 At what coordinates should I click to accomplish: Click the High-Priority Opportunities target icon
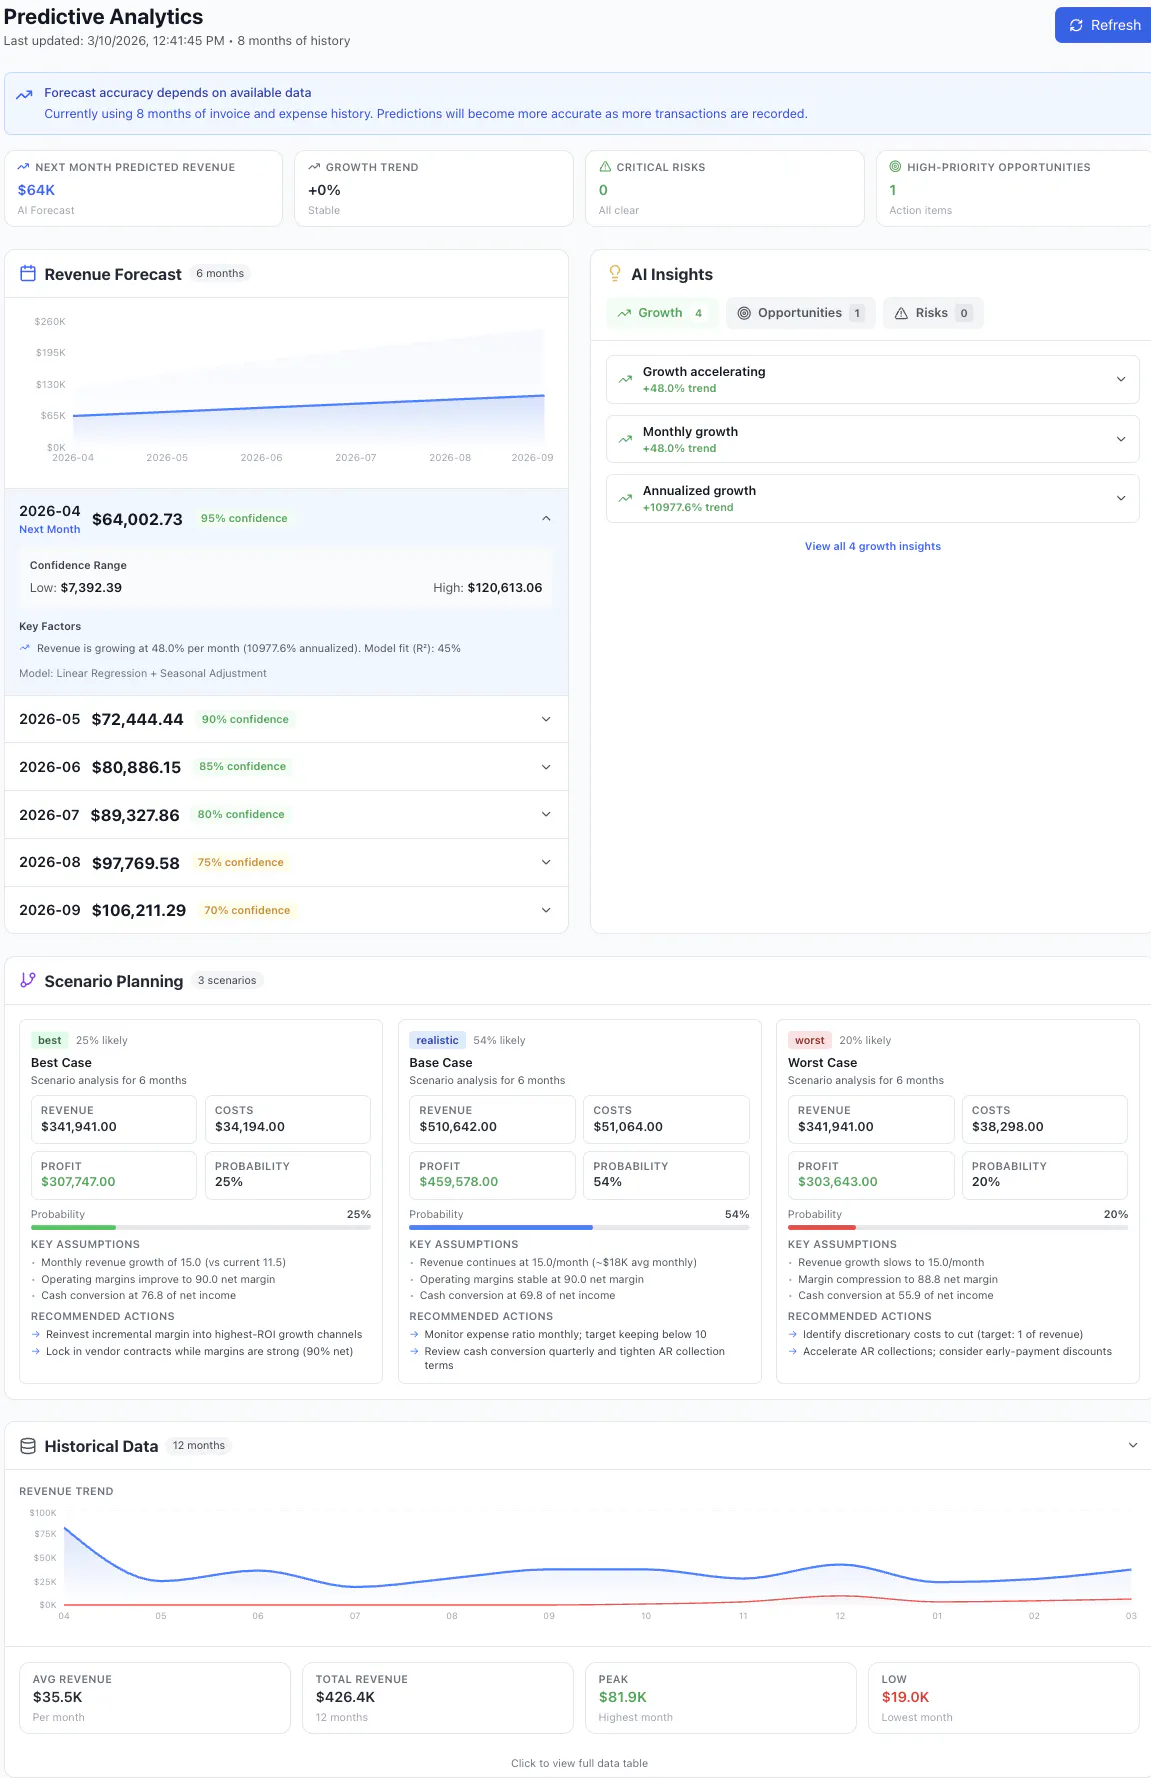point(896,167)
